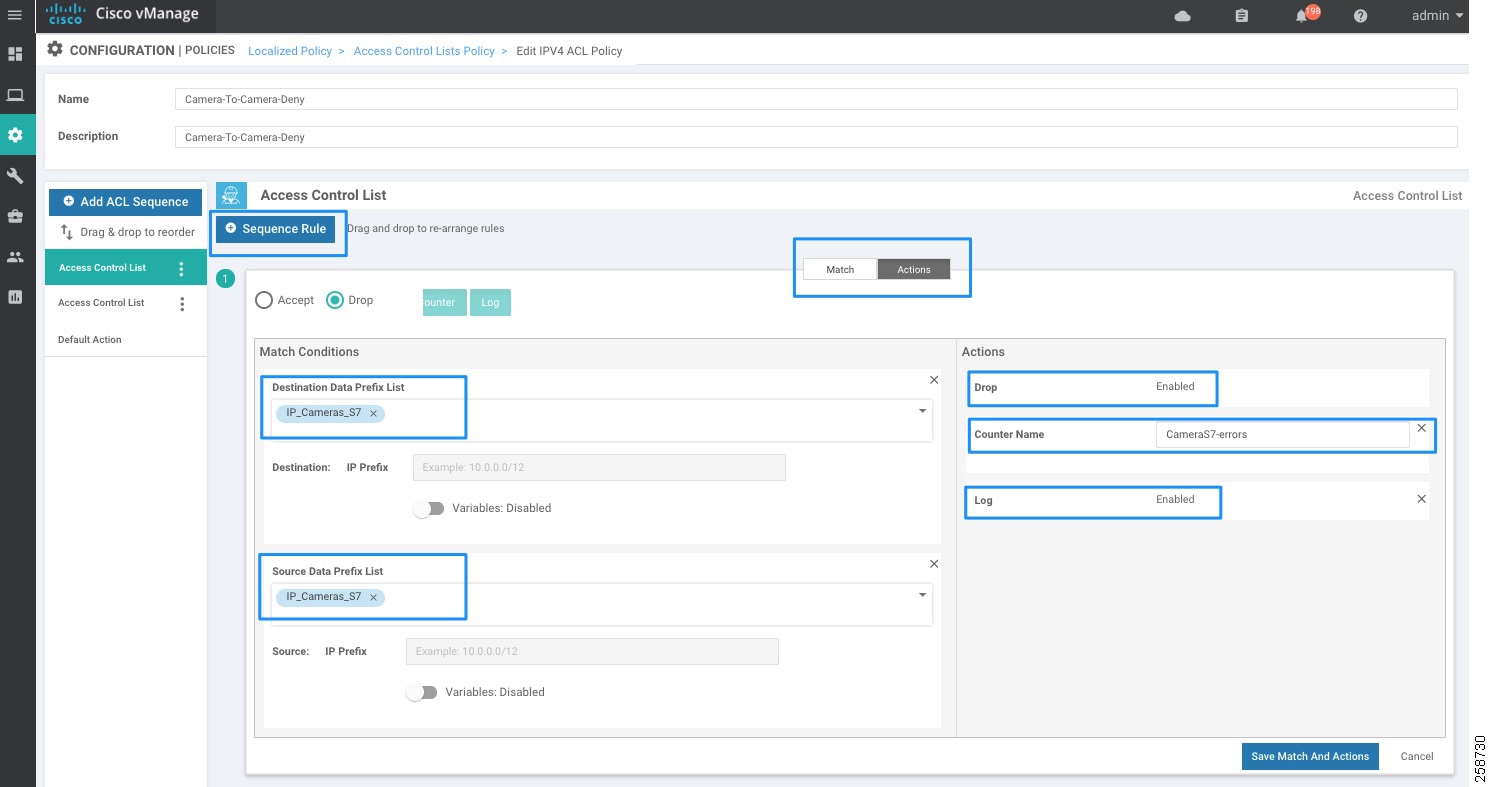Screen dimensions: 1495x787
Task: Open the Configuration gear sidebar icon
Action: pos(15,135)
